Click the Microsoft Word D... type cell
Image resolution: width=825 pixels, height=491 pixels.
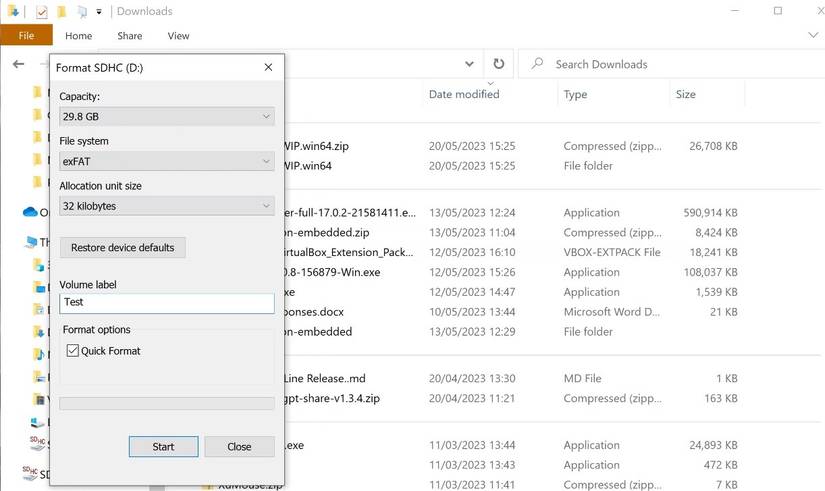pyautogui.click(x=611, y=312)
